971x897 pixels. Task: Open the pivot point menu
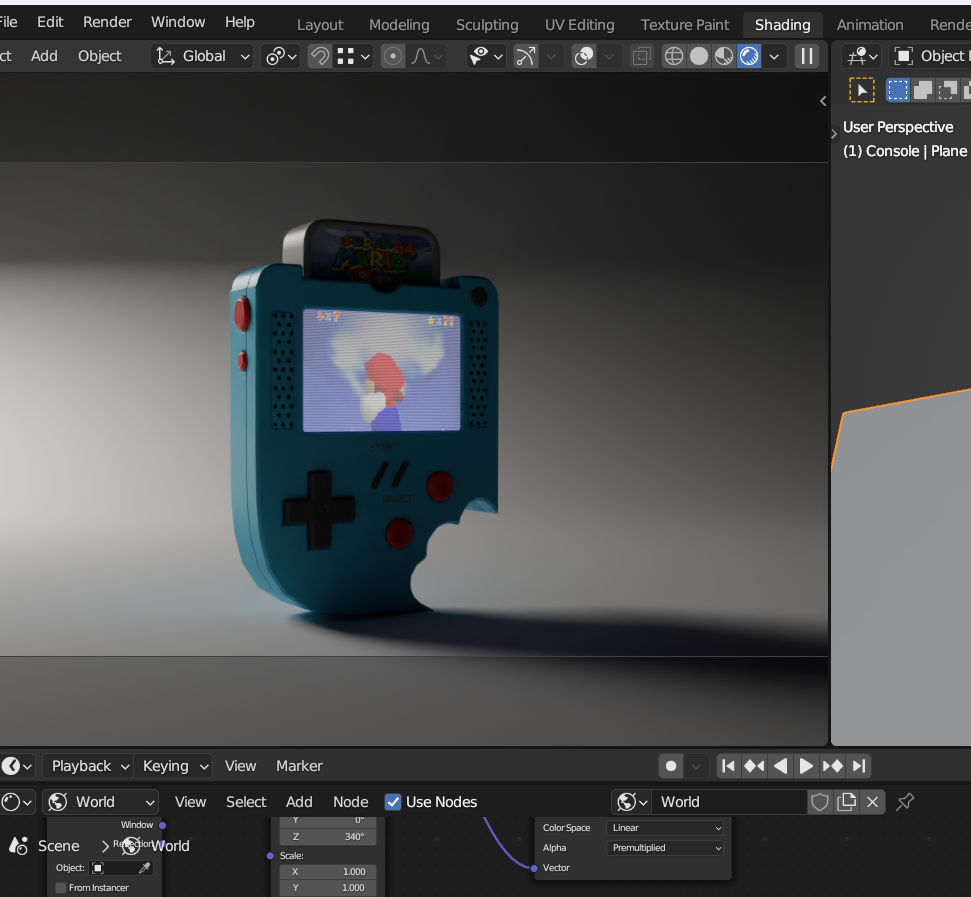coord(281,56)
